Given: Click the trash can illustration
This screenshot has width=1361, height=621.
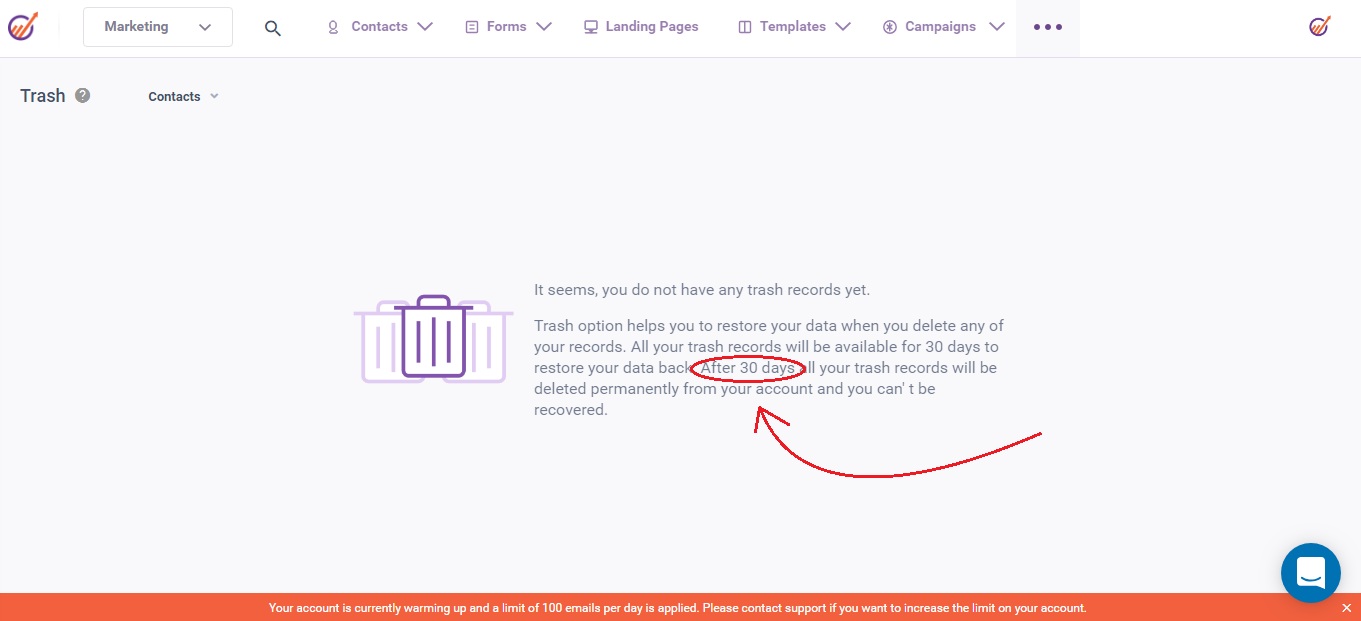Looking at the screenshot, I should (x=433, y=337).
